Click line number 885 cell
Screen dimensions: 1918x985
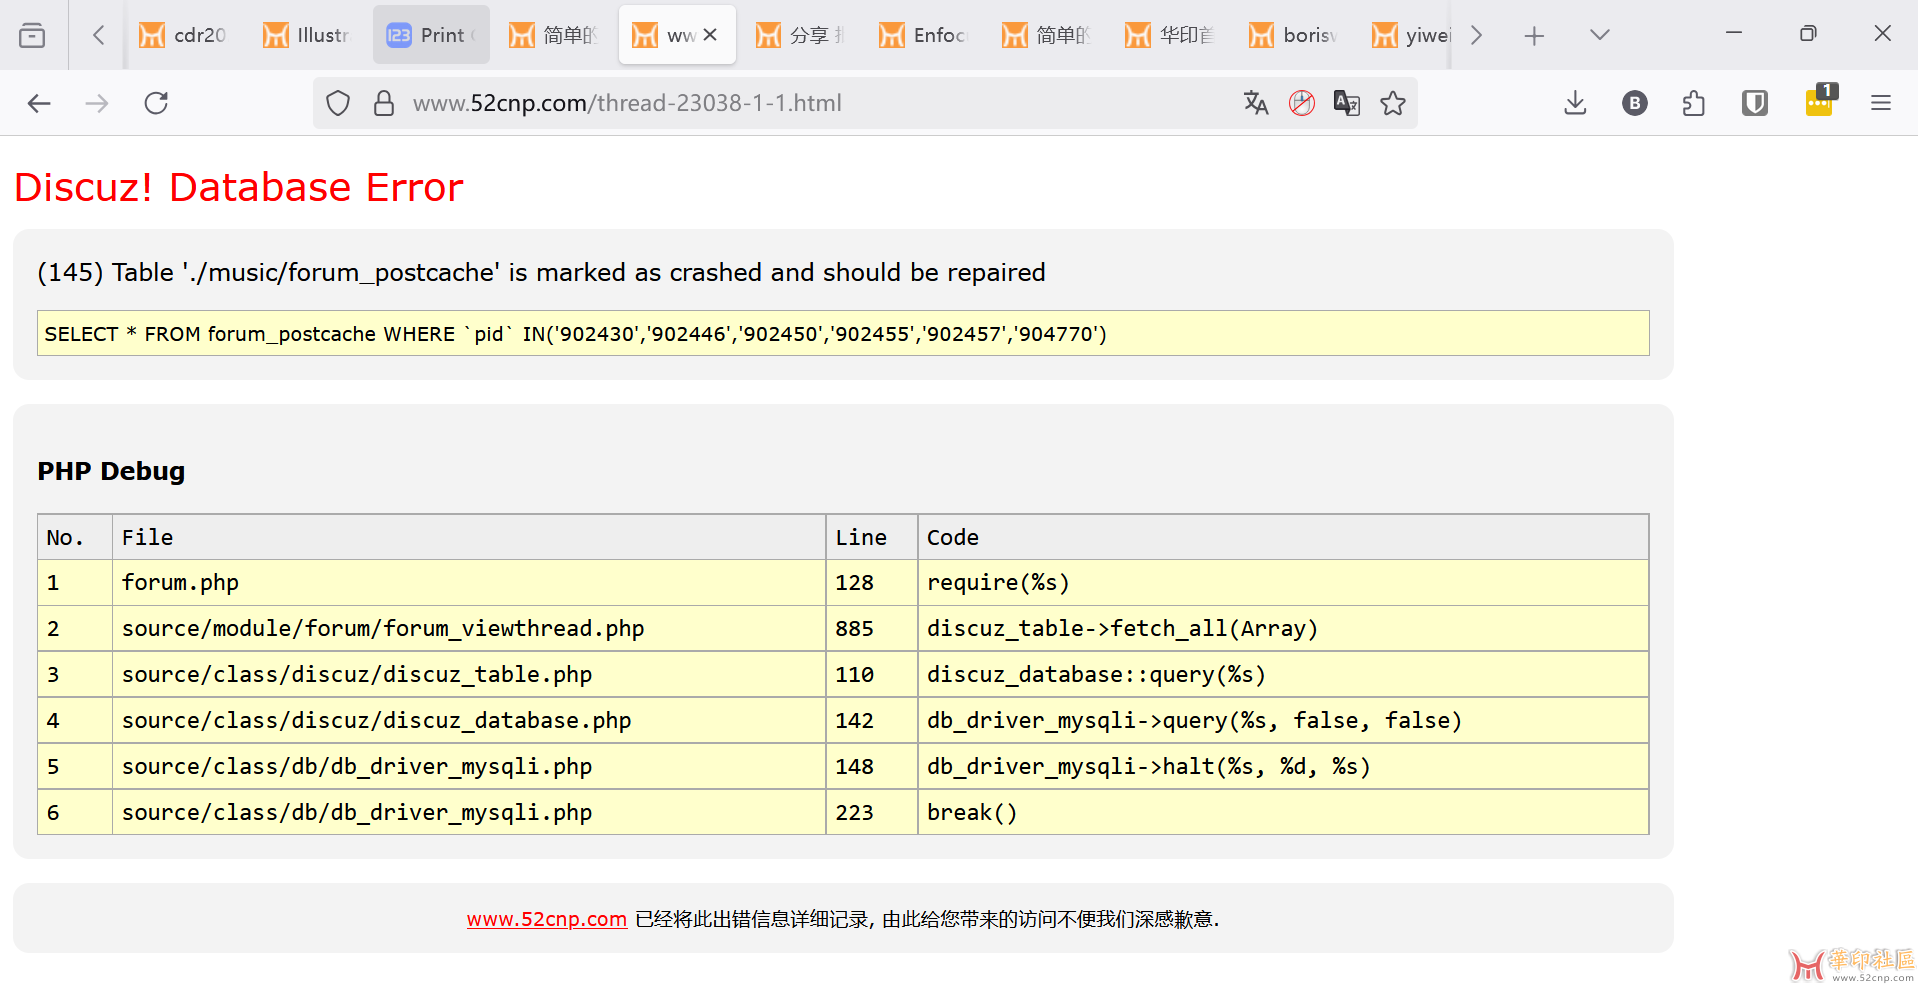(872, 629)
